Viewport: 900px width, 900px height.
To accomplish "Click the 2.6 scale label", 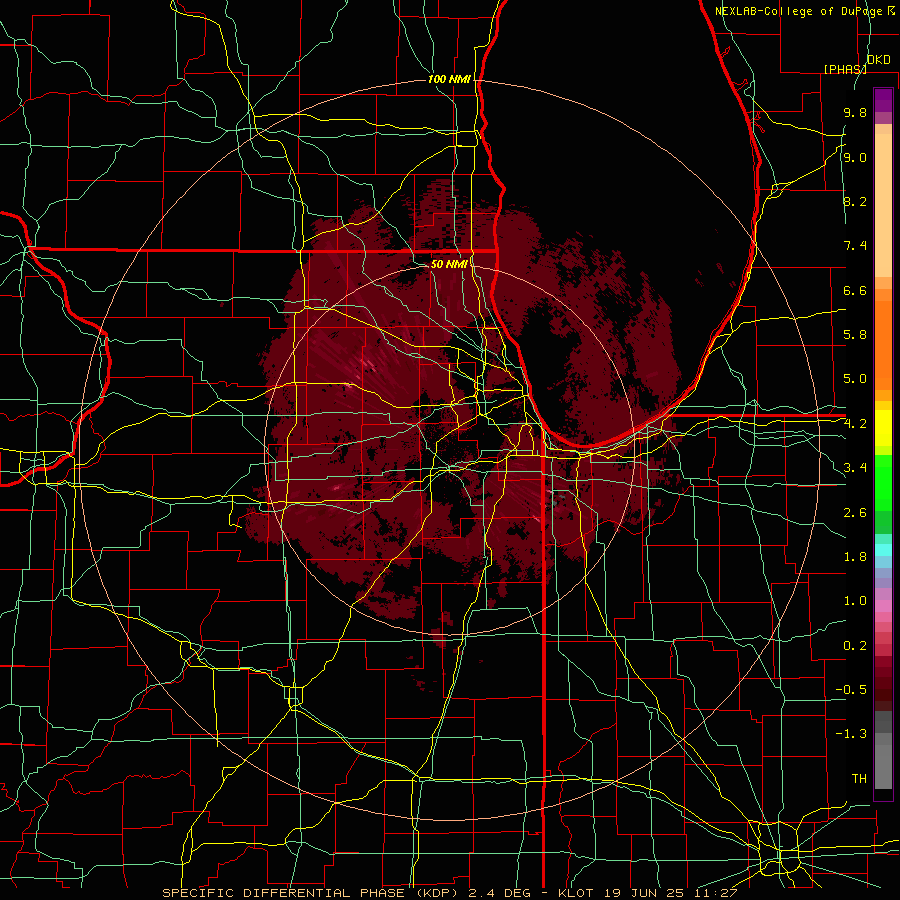I will (855, 513).
